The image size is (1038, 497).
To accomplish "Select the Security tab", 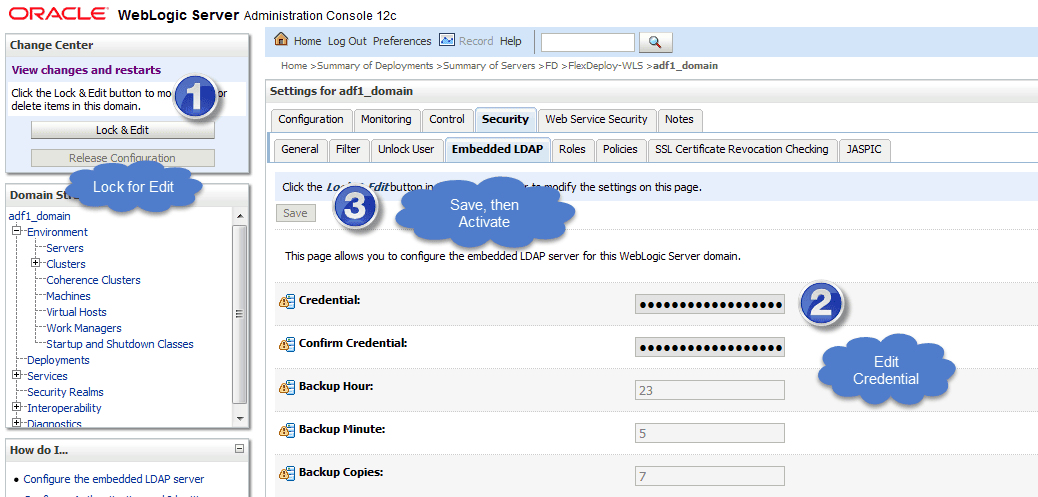I will click(505, 120).
